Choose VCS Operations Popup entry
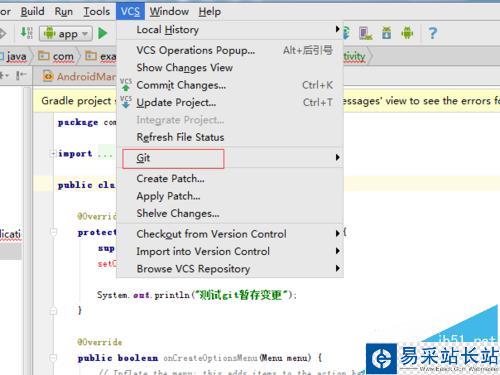The height and width of the screenshot is (375, 500). coord(230,50)
